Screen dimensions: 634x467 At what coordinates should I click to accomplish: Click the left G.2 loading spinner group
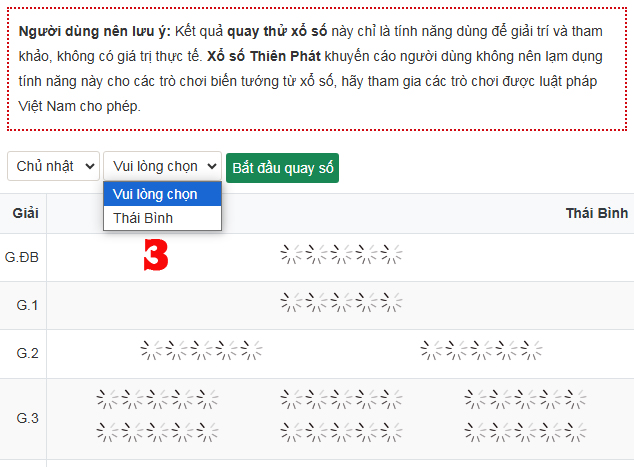point(201,350)
